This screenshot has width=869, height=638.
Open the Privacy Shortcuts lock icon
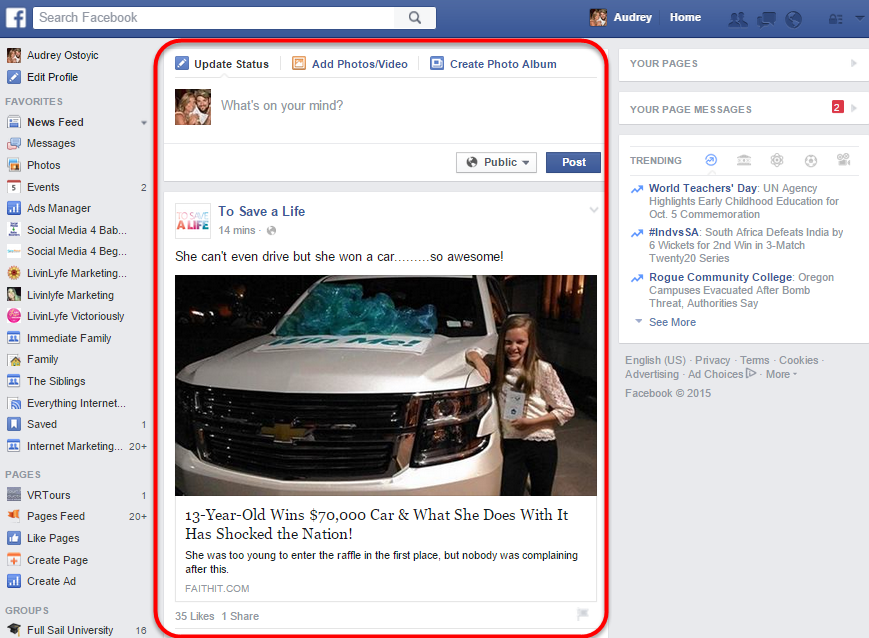pos(835,19)
